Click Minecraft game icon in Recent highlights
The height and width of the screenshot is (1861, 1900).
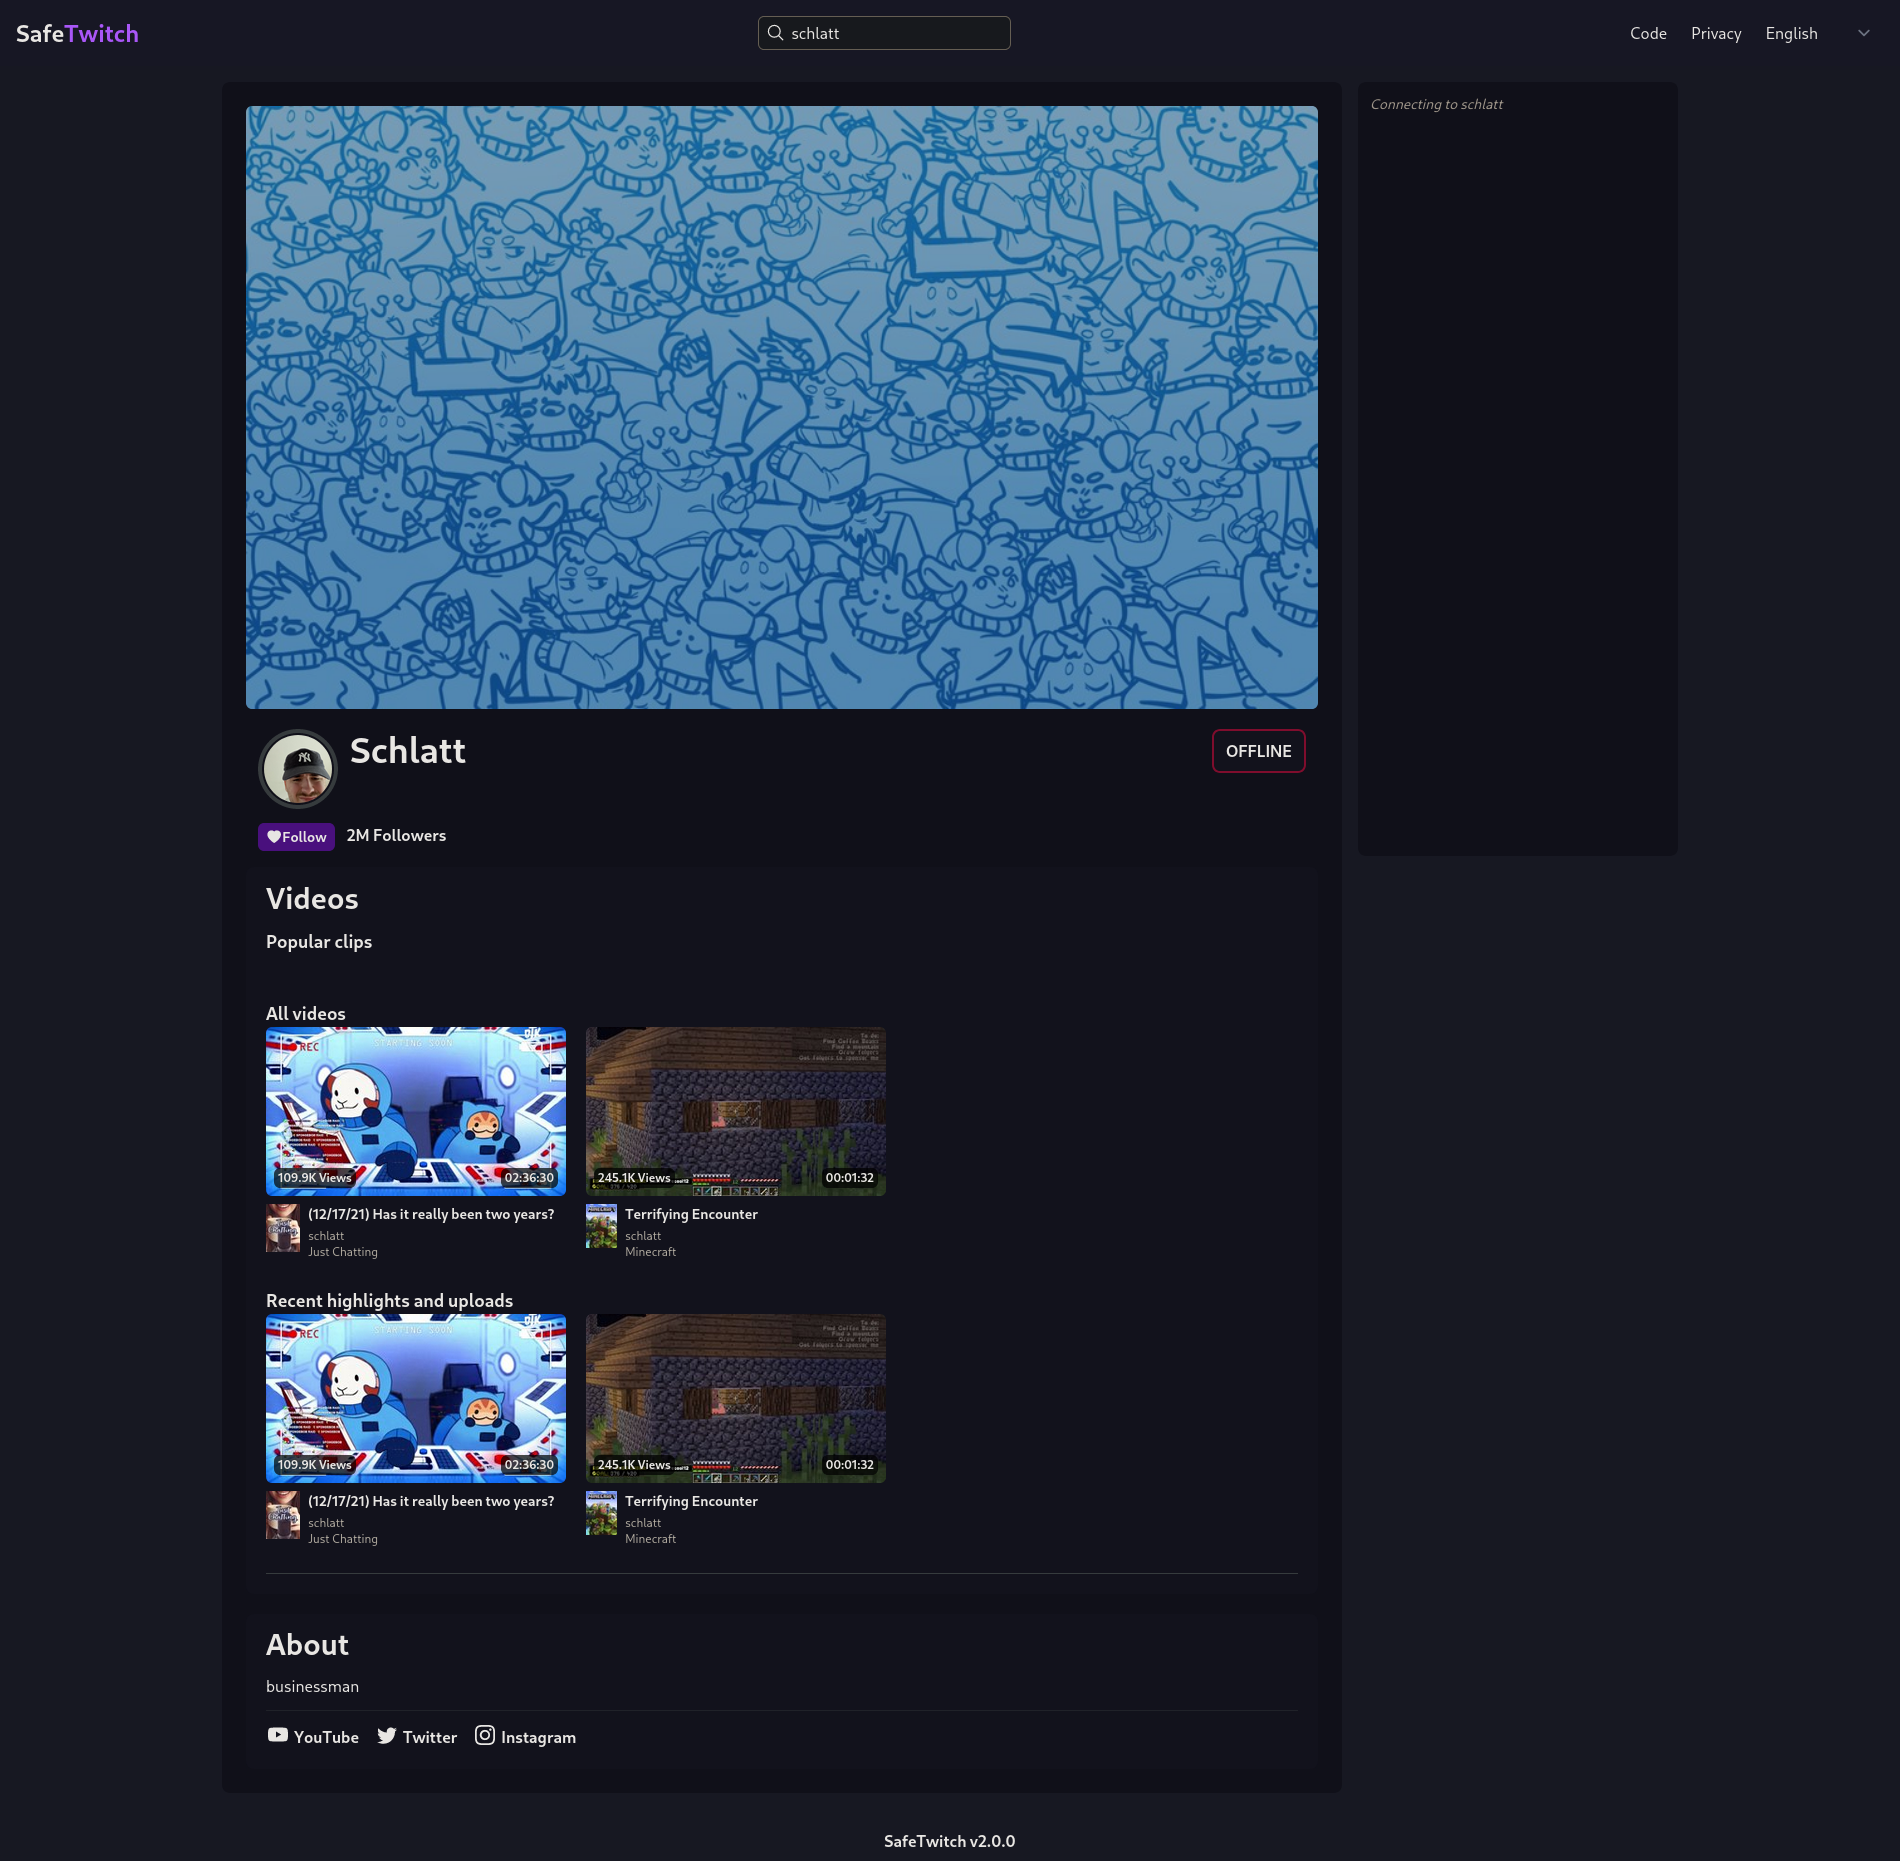(x=601, y=1513)
